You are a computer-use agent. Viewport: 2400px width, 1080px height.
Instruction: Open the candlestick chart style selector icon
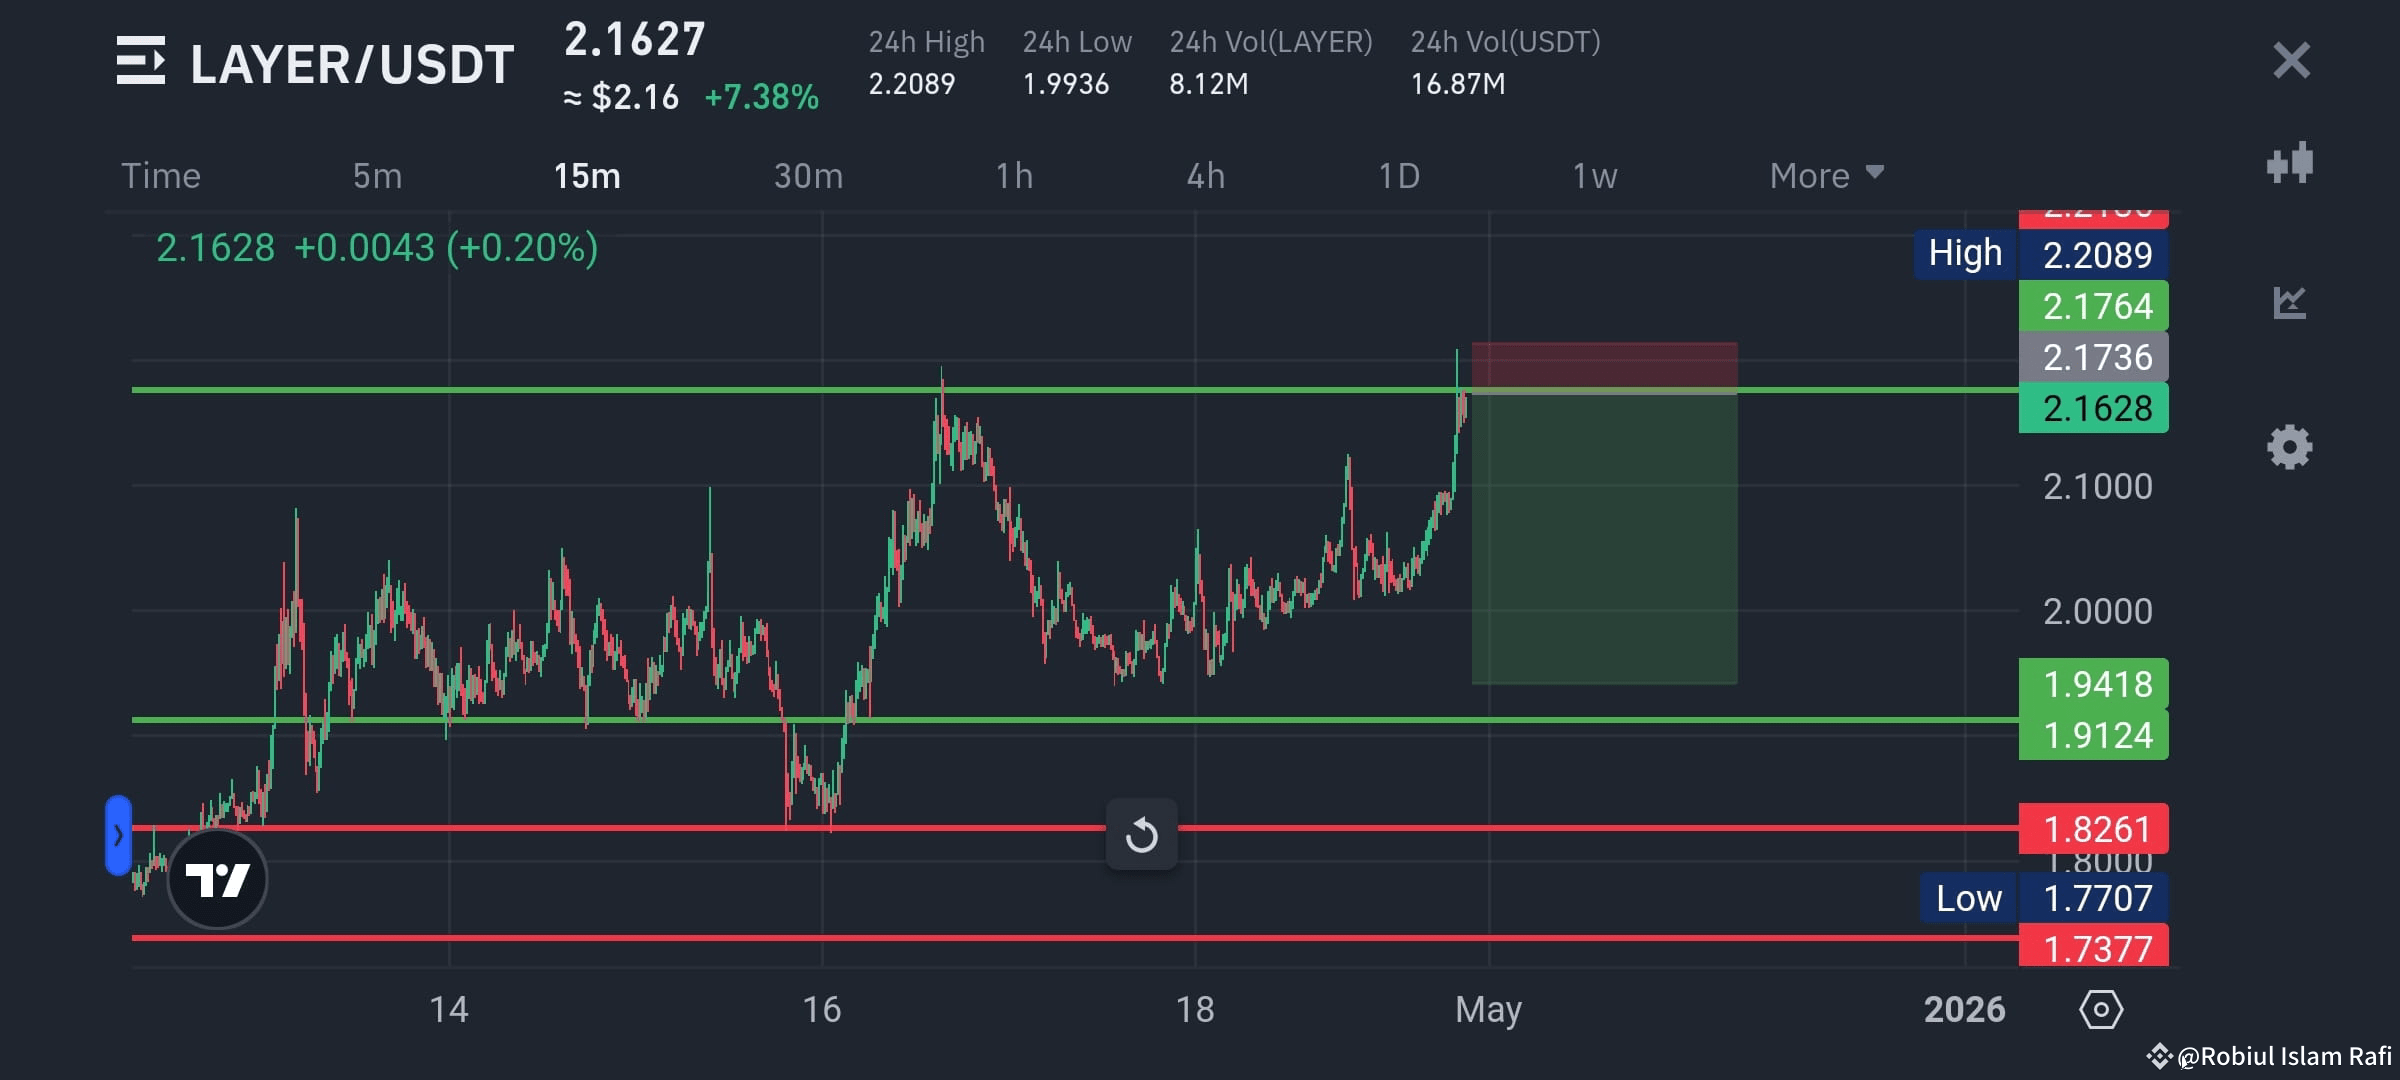coord(2290,163)
